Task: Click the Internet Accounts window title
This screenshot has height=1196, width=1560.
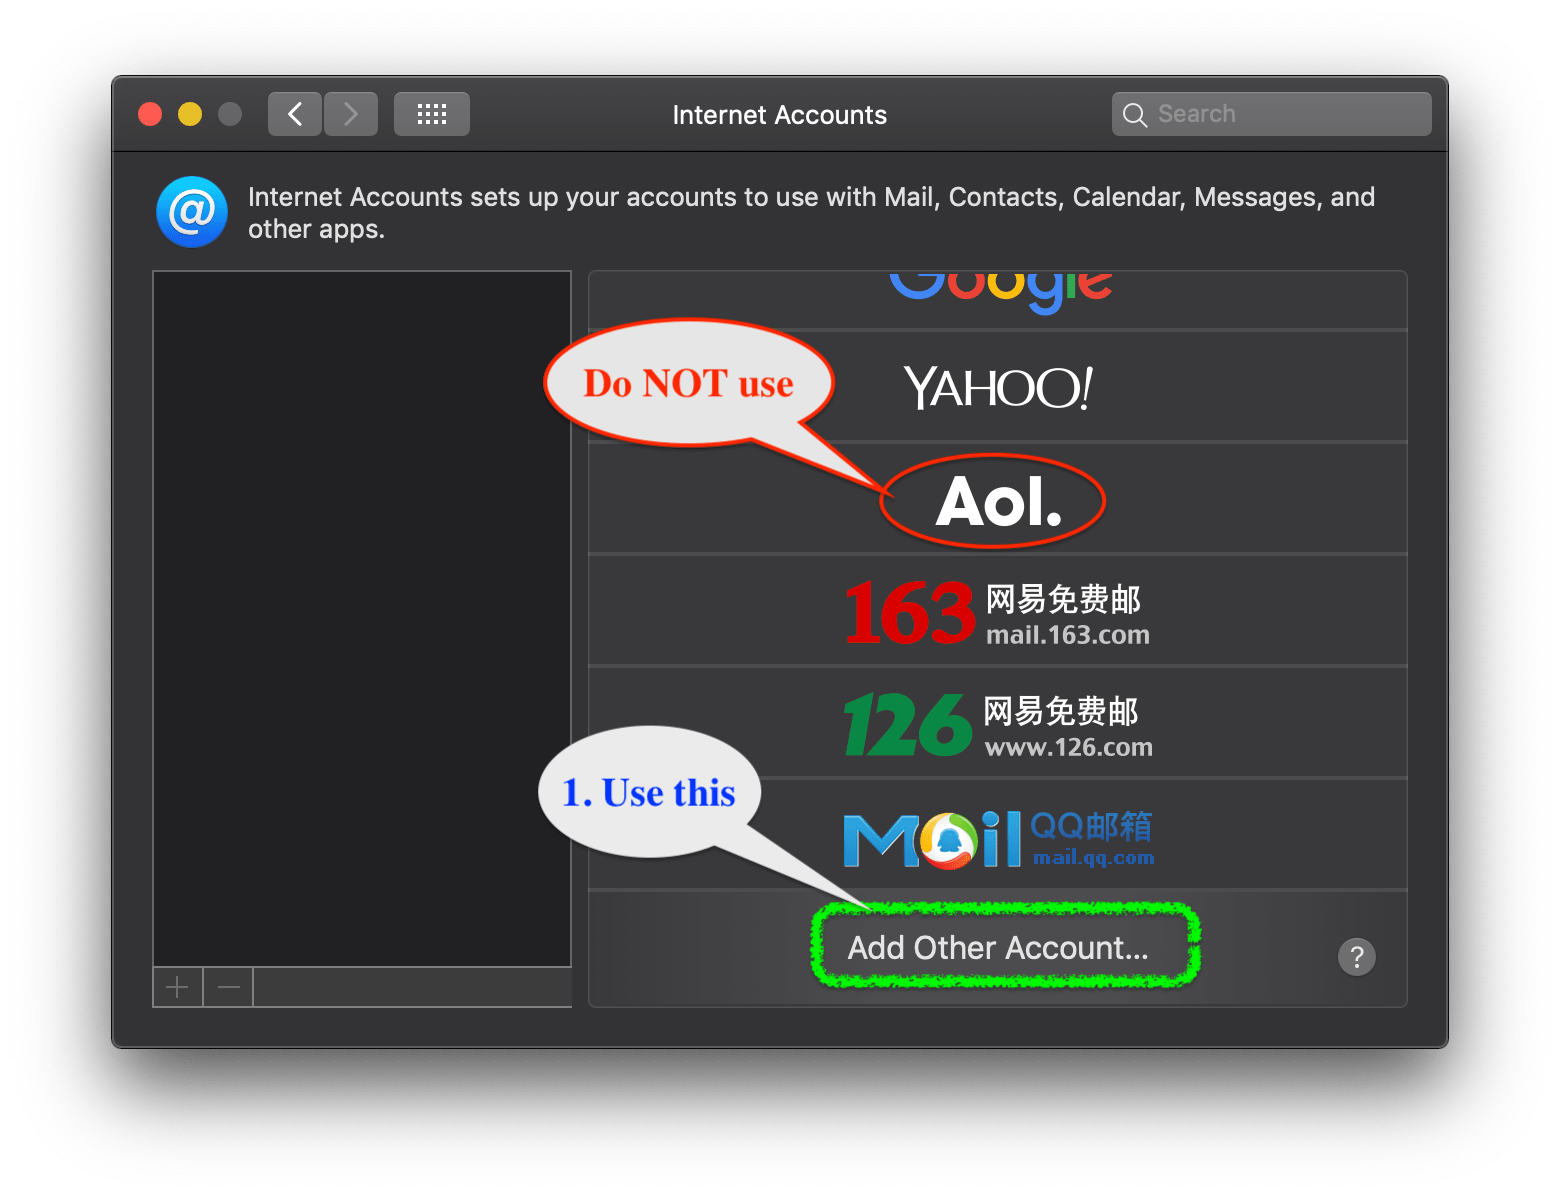Action: tap(780, 115)
